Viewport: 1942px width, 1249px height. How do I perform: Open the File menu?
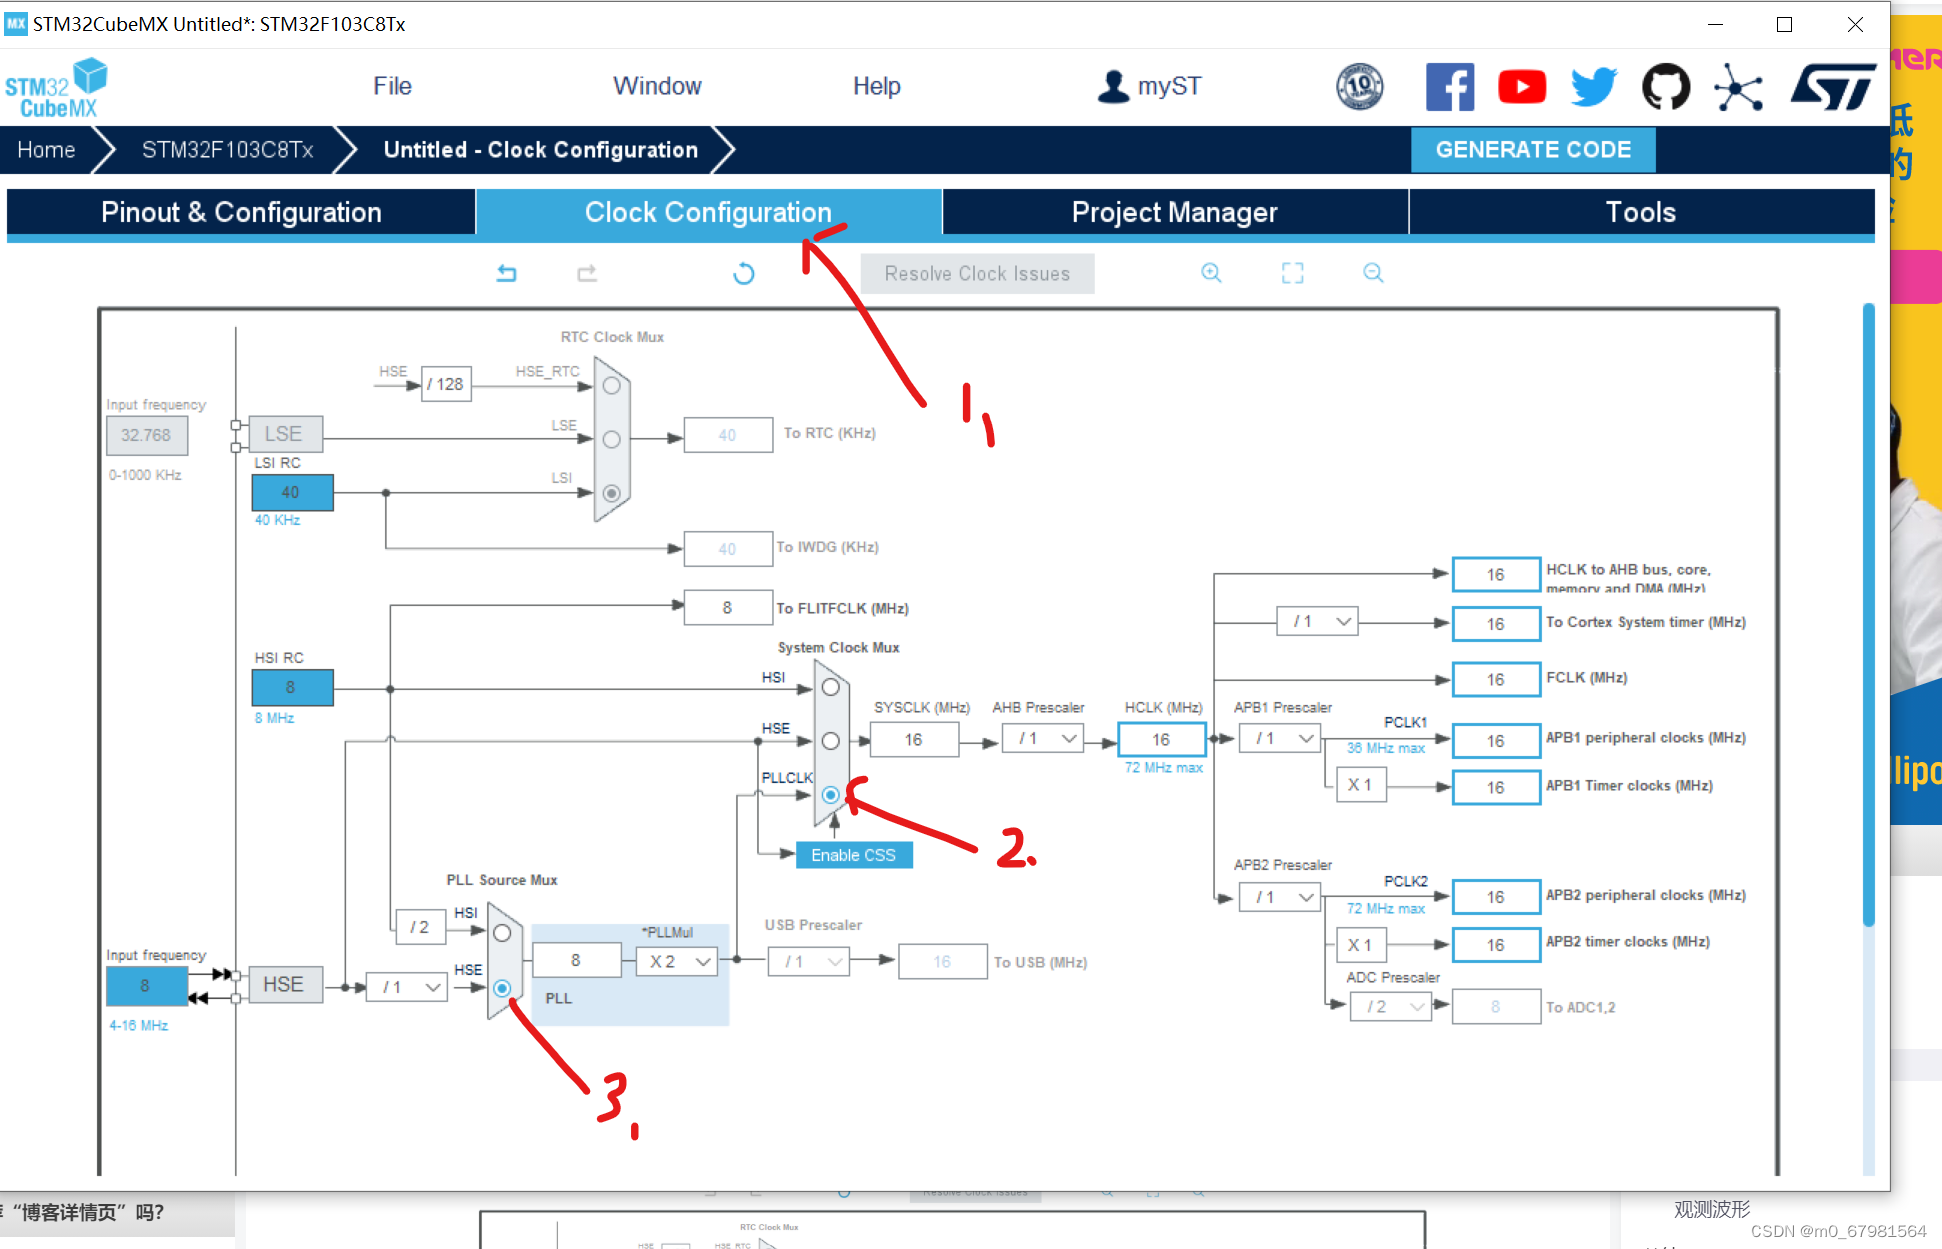point(392,86)
